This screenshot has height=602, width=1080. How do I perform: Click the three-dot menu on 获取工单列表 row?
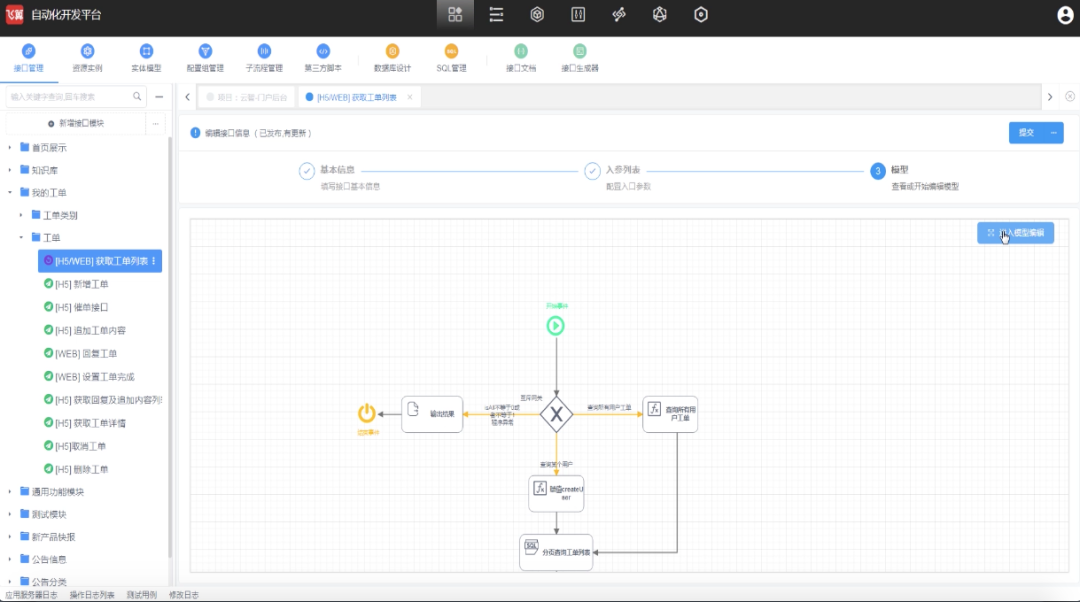(x=154, y=261)
